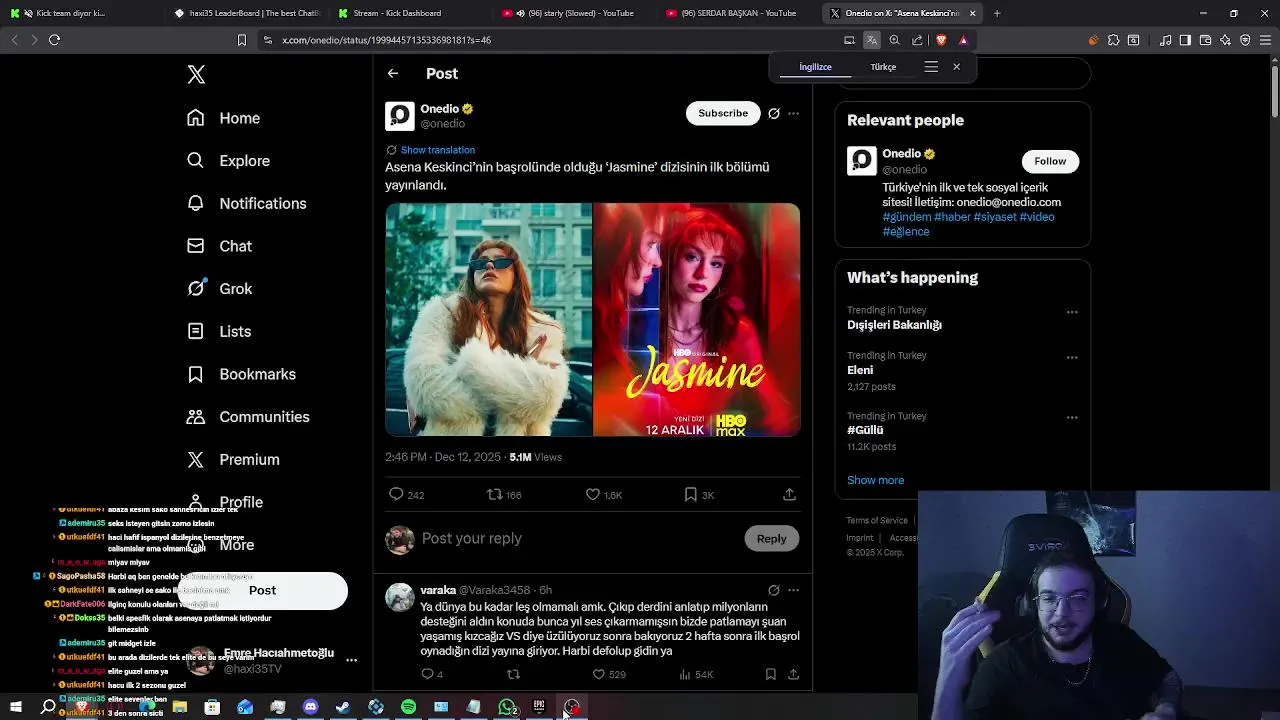Open options for #Güllü trend
Viewport: 1280px width, 720px height.
(x=1072, y=418)
